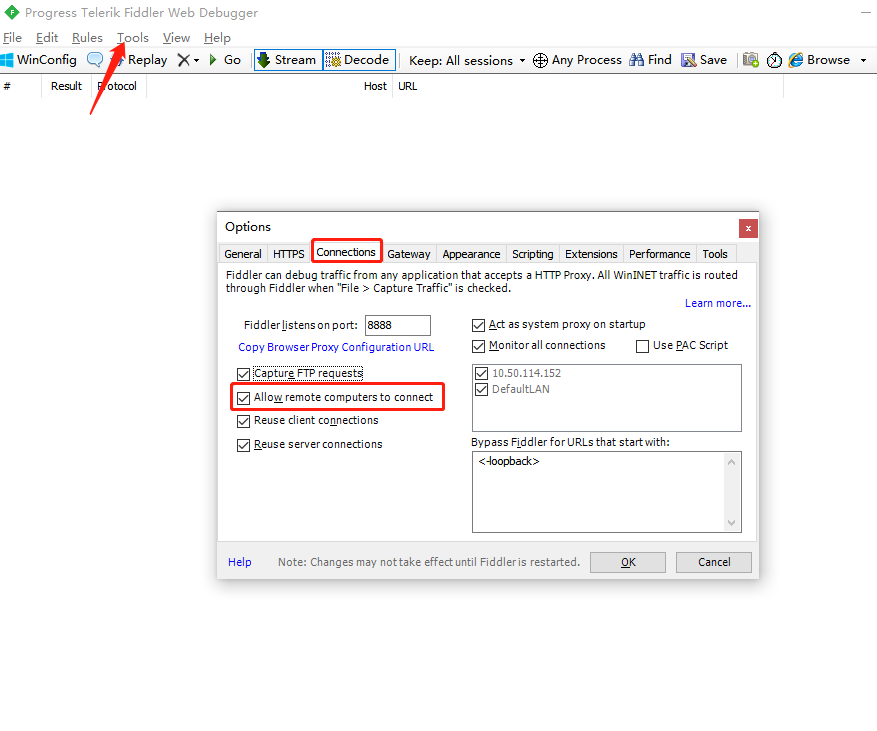
Task: Click the Go resume button
Action: (224, 60)
